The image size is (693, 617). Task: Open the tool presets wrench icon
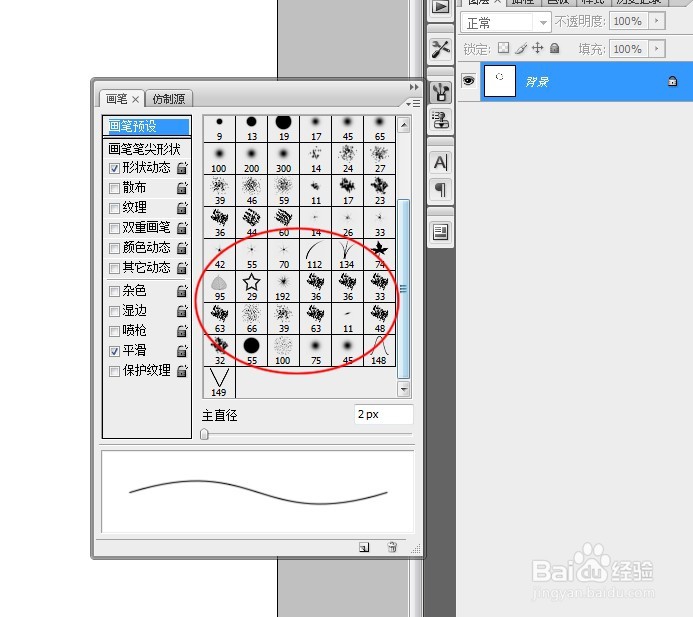tap(441, 49)
